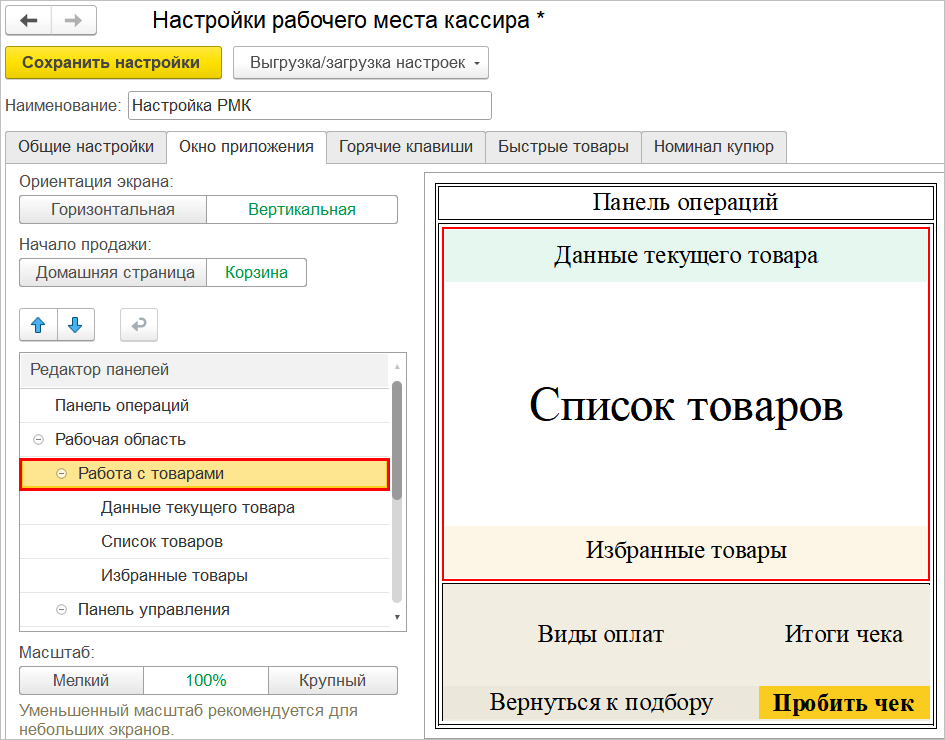The image size is (945, 740).
Task: Click the panel editor scrollbar
Action: tap(397, 440)
